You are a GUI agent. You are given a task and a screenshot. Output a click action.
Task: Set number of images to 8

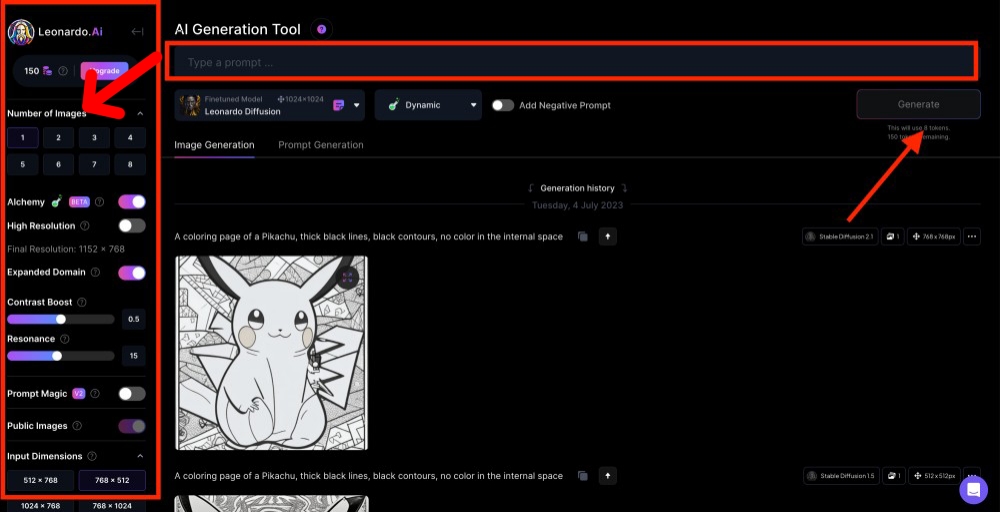tap(130, 165)
